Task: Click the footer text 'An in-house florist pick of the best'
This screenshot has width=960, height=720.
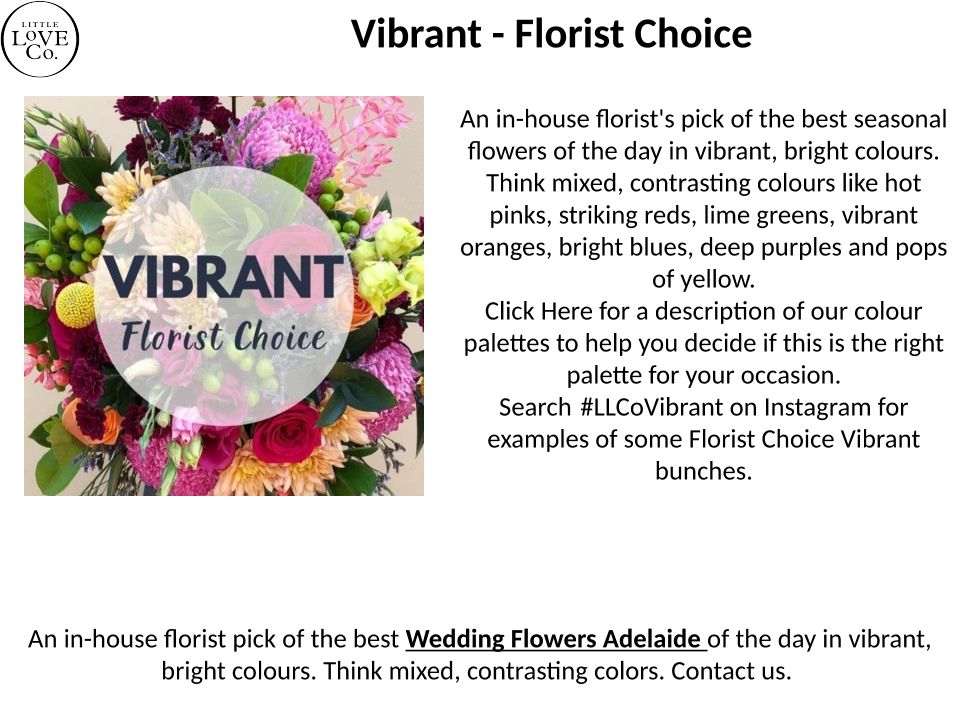Action: tap(214, 639)
